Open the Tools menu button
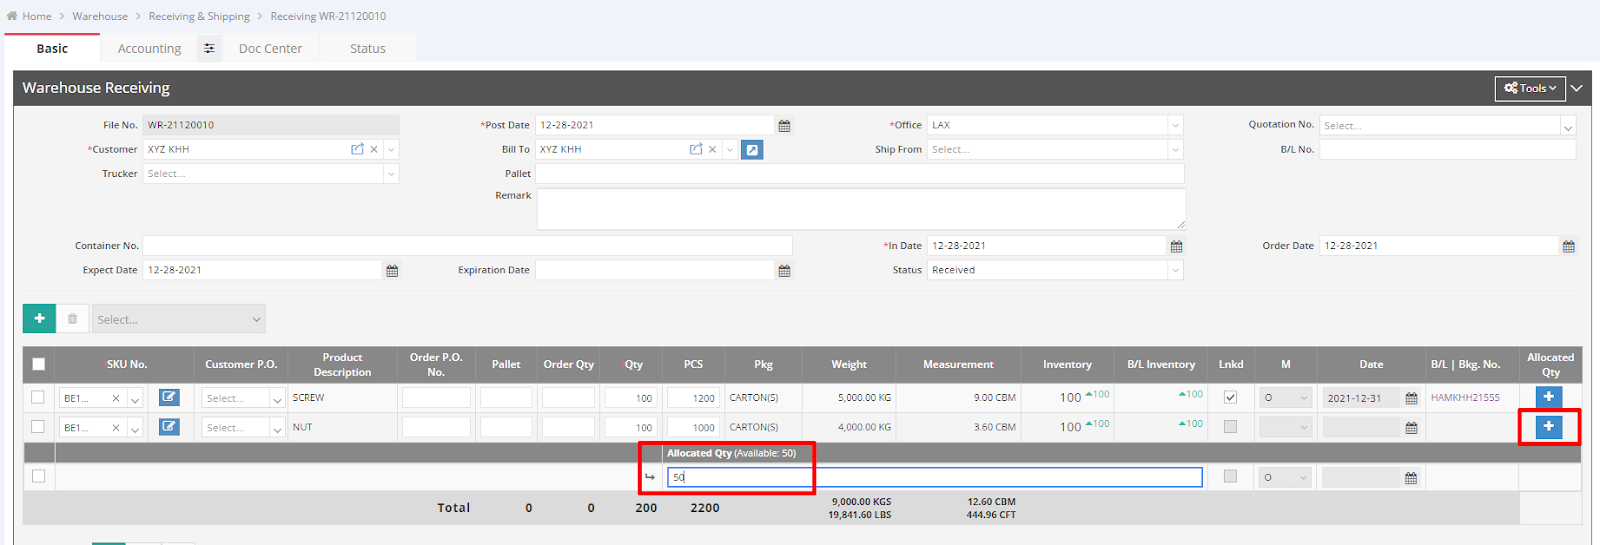The height and width of the screenshot is (545, 1600). pyautogui.click(x=1530, y=88)
